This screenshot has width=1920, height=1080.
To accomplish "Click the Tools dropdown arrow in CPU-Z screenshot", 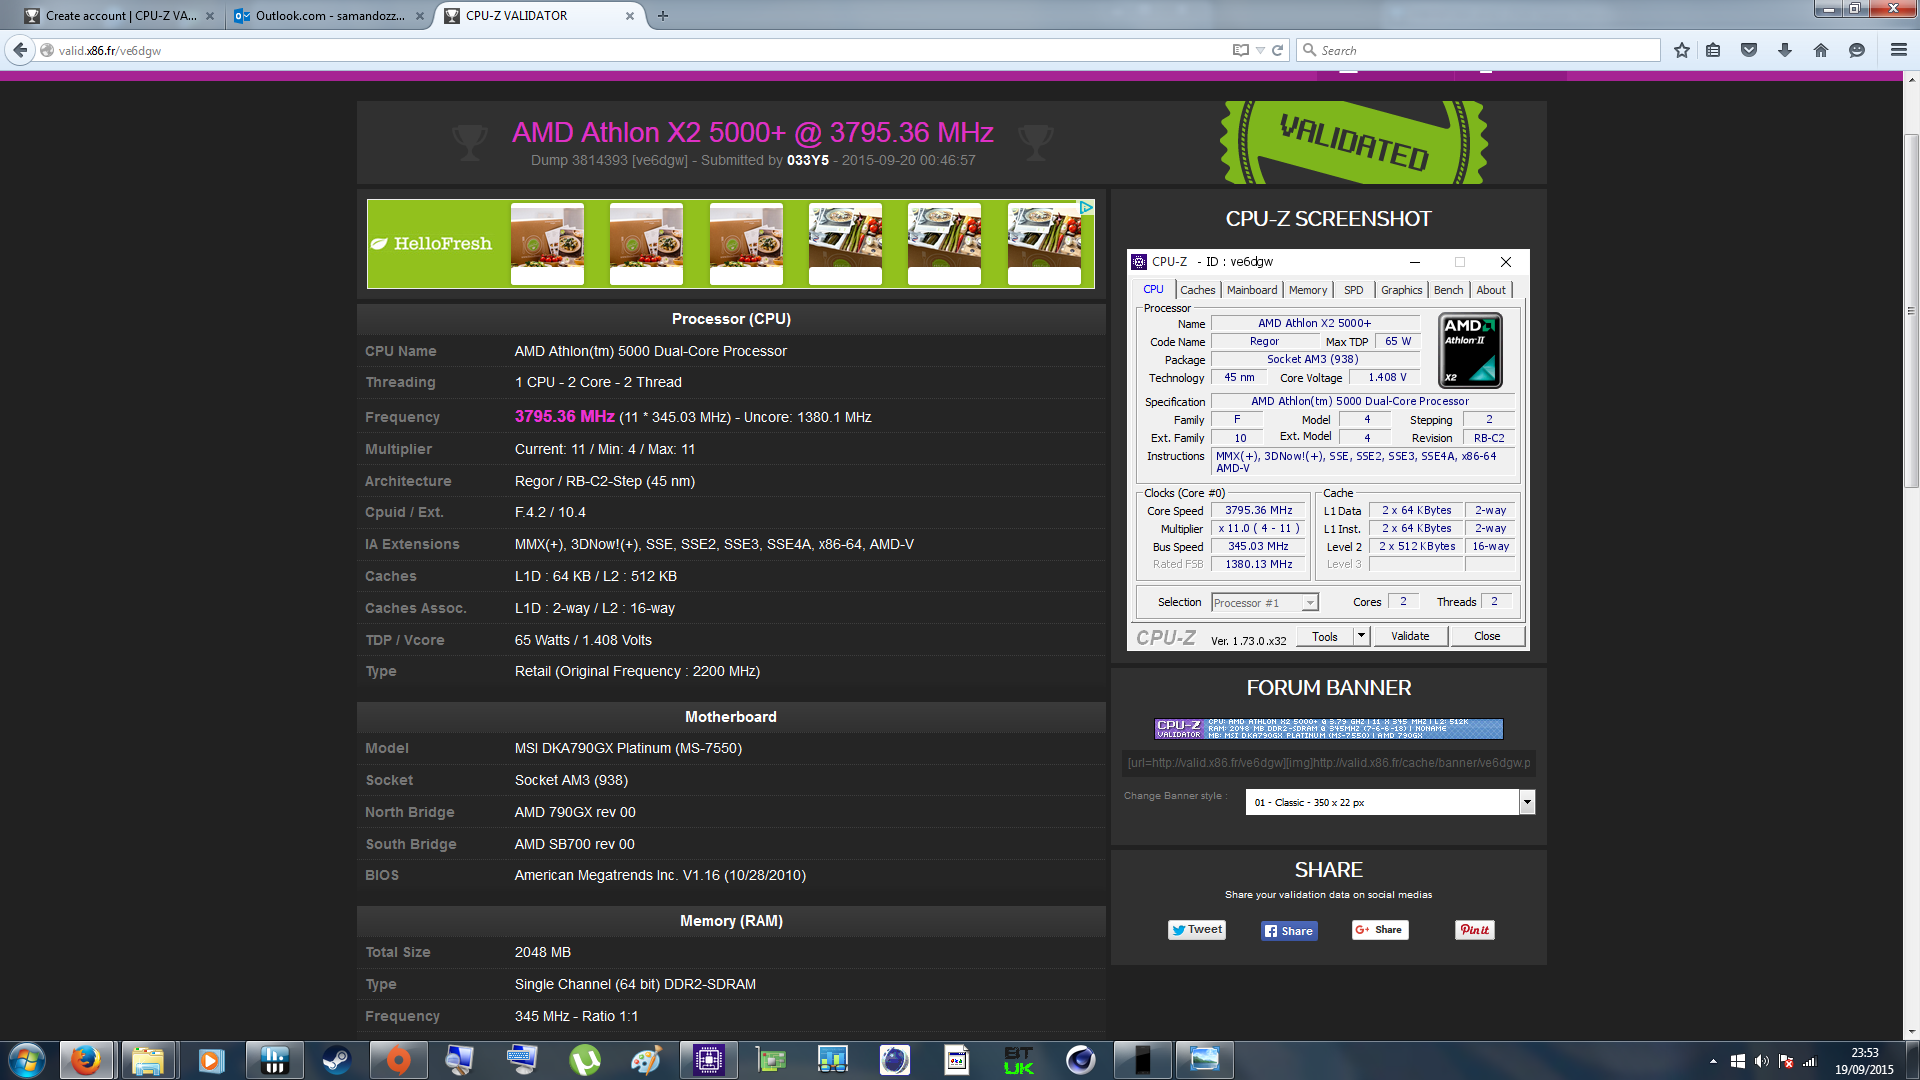I will pos(1361,636).
